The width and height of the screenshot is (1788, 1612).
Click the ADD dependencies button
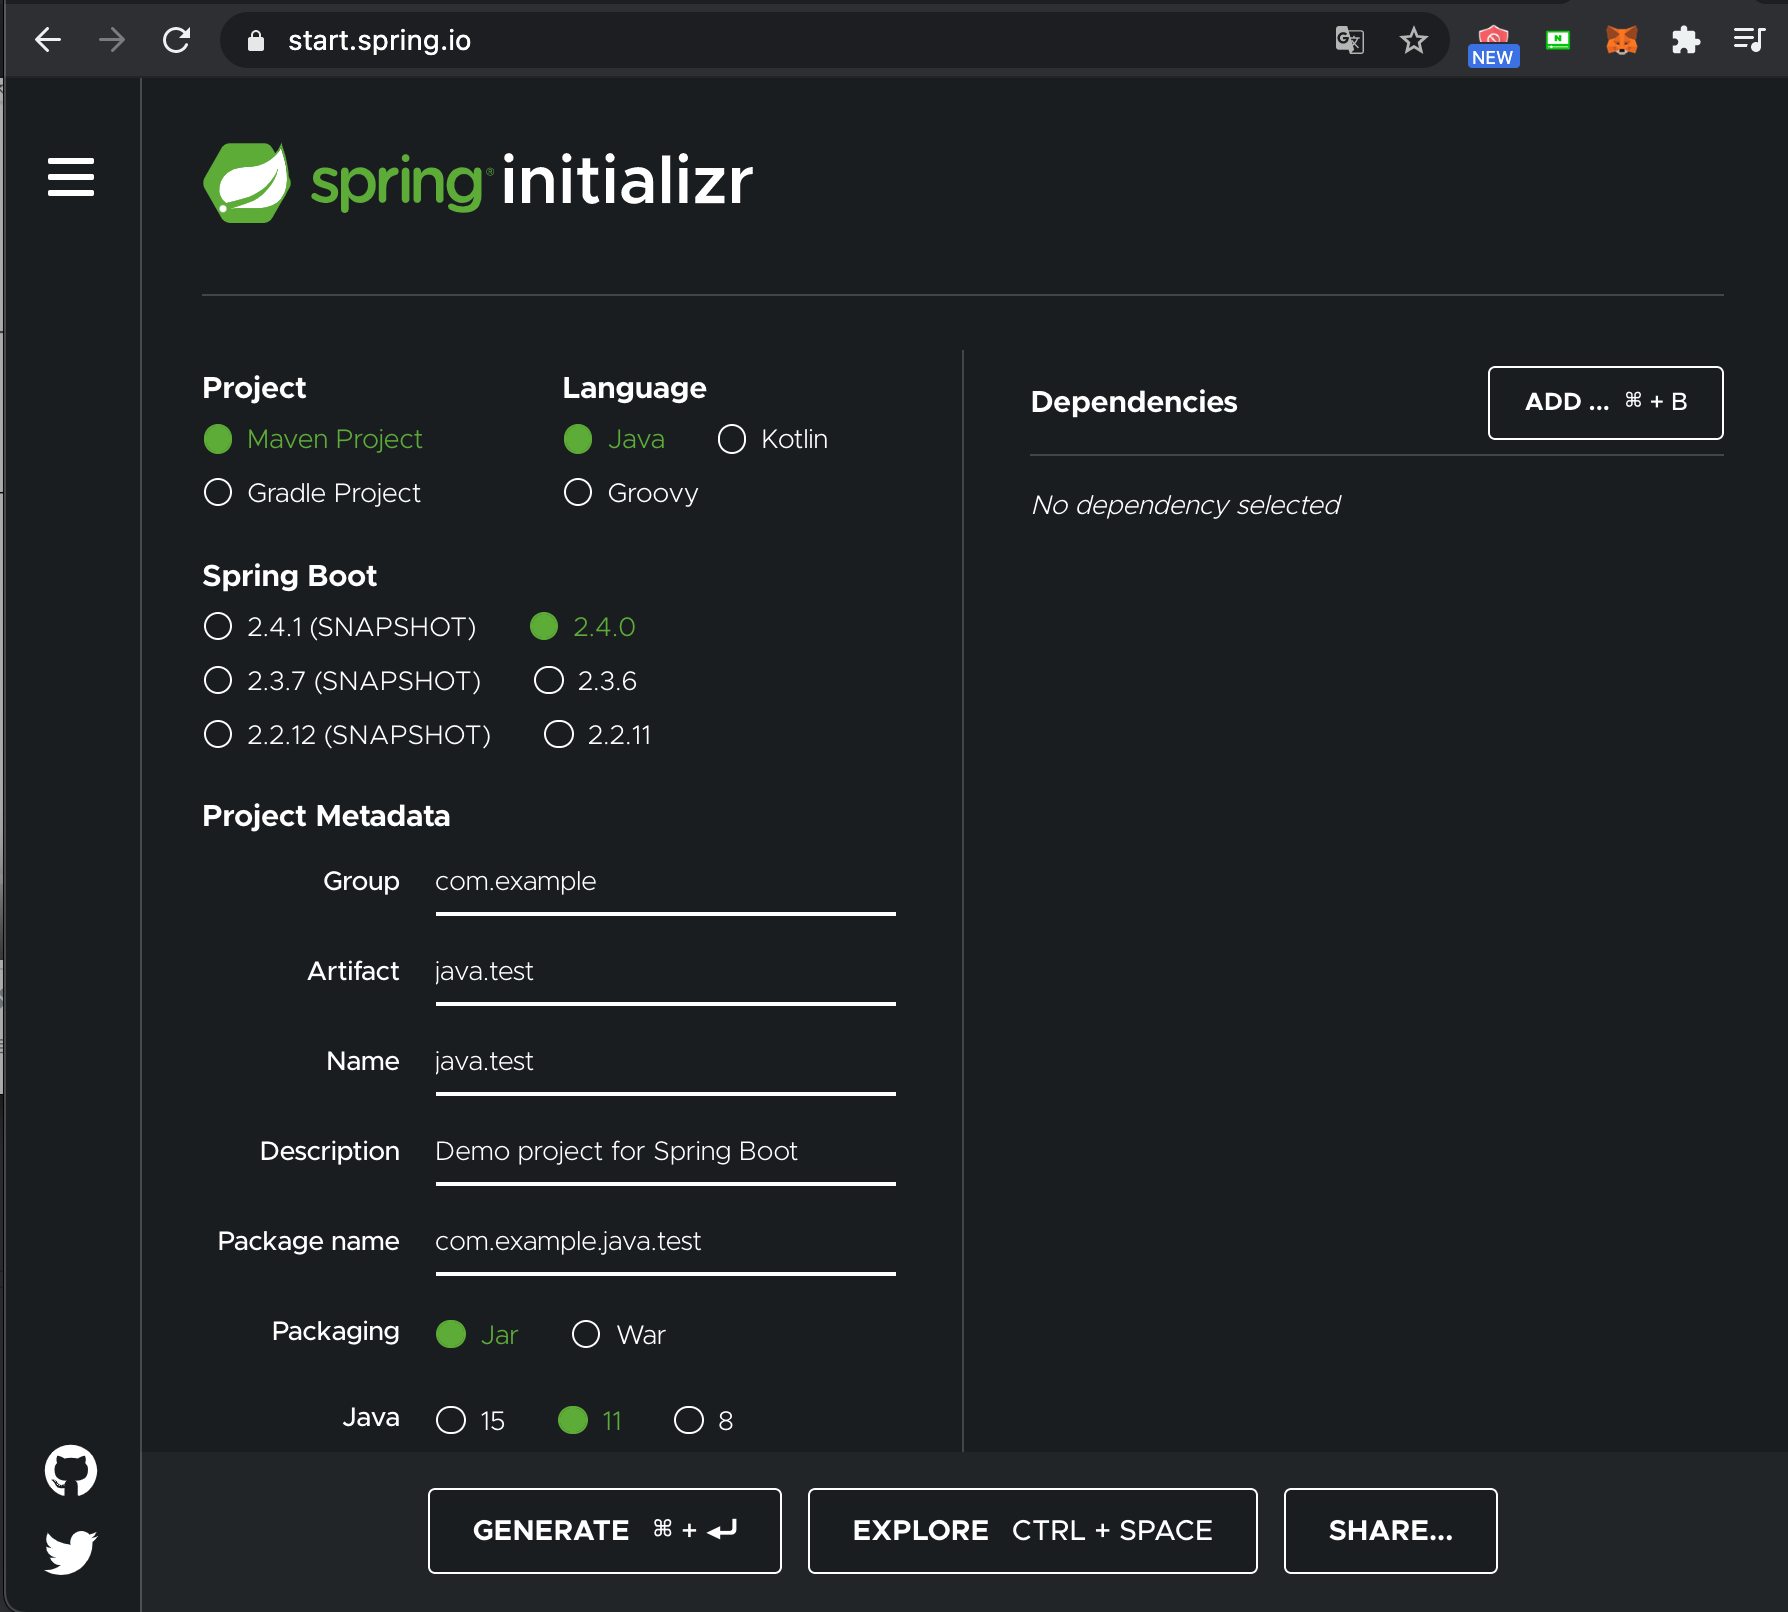coord(1605,403)
